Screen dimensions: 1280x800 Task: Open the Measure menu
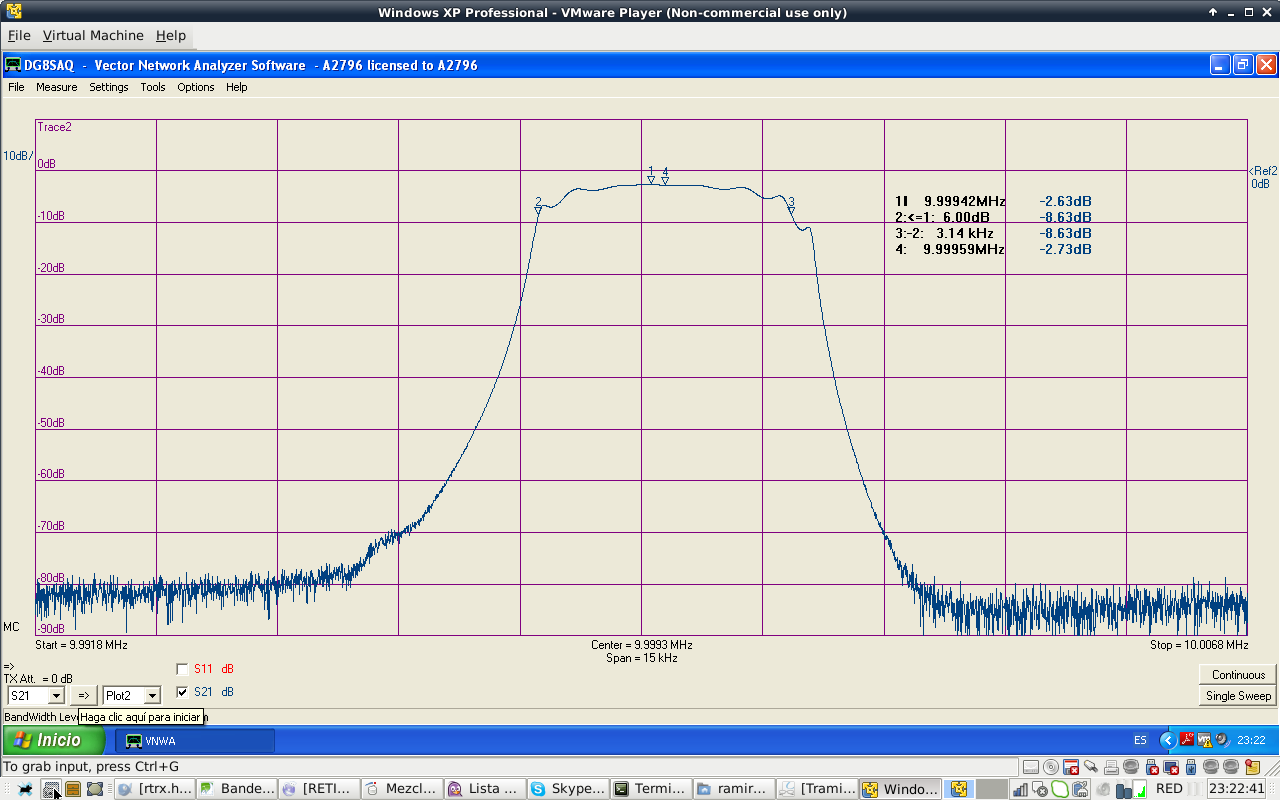point(56,87)
